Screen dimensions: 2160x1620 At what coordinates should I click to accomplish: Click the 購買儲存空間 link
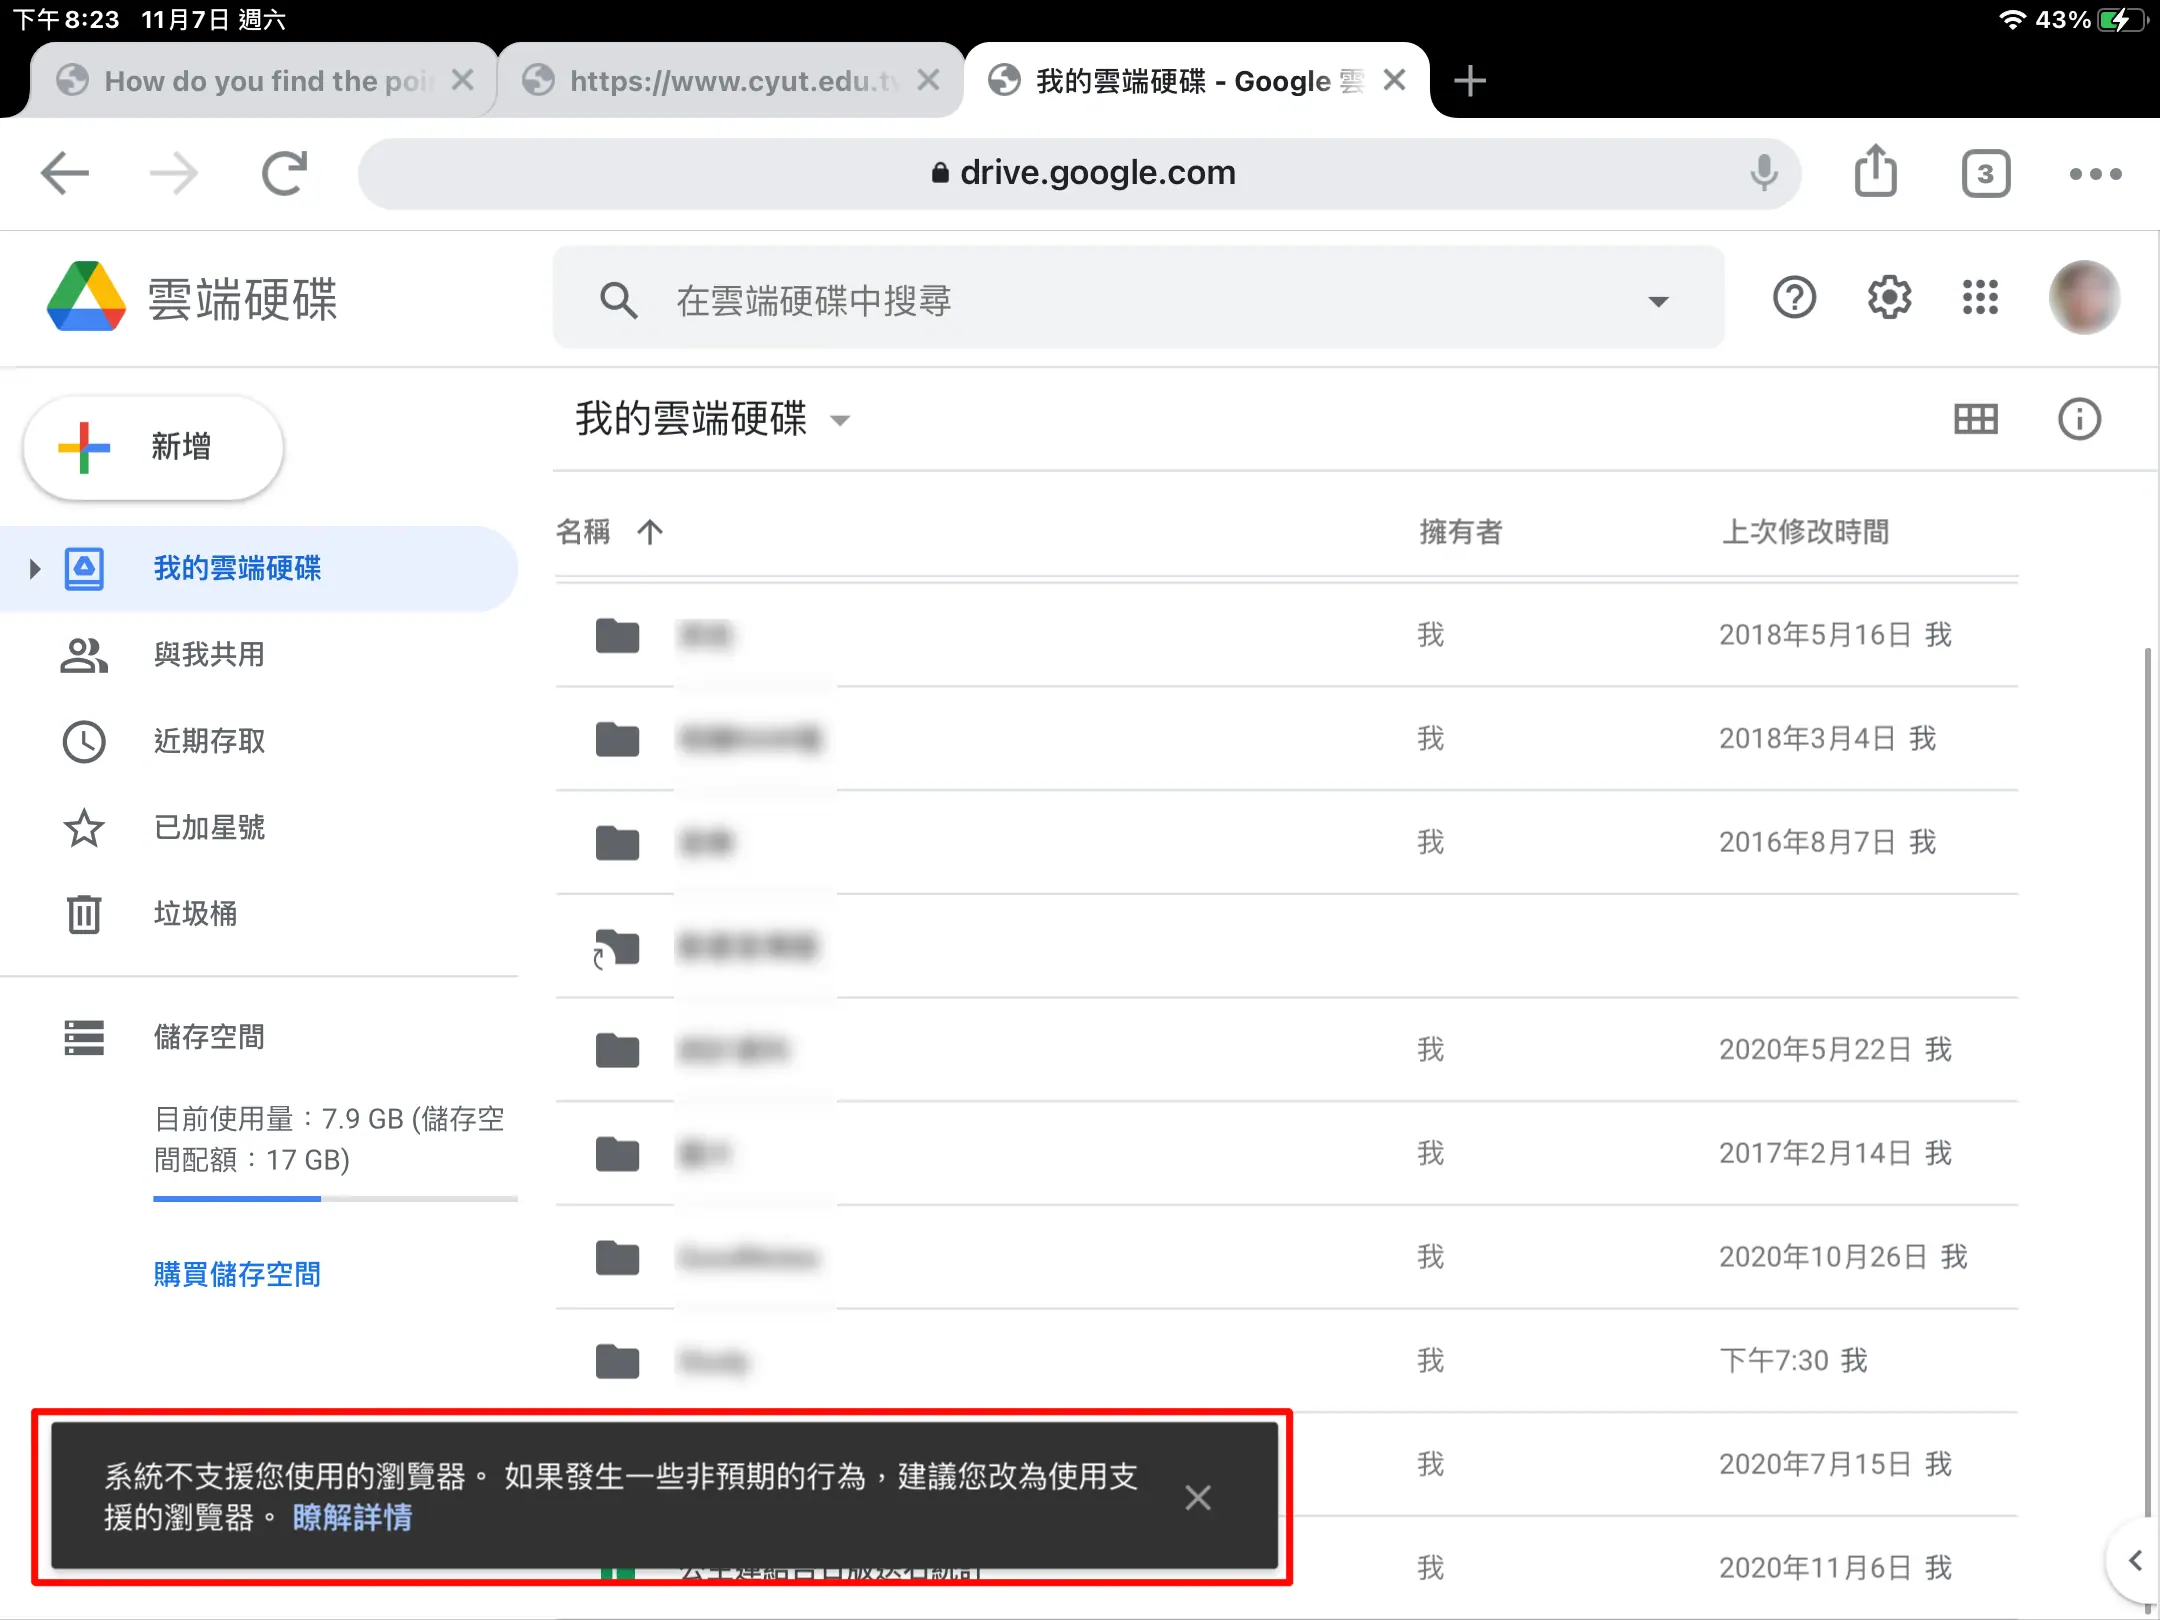tap(237, 1274)
